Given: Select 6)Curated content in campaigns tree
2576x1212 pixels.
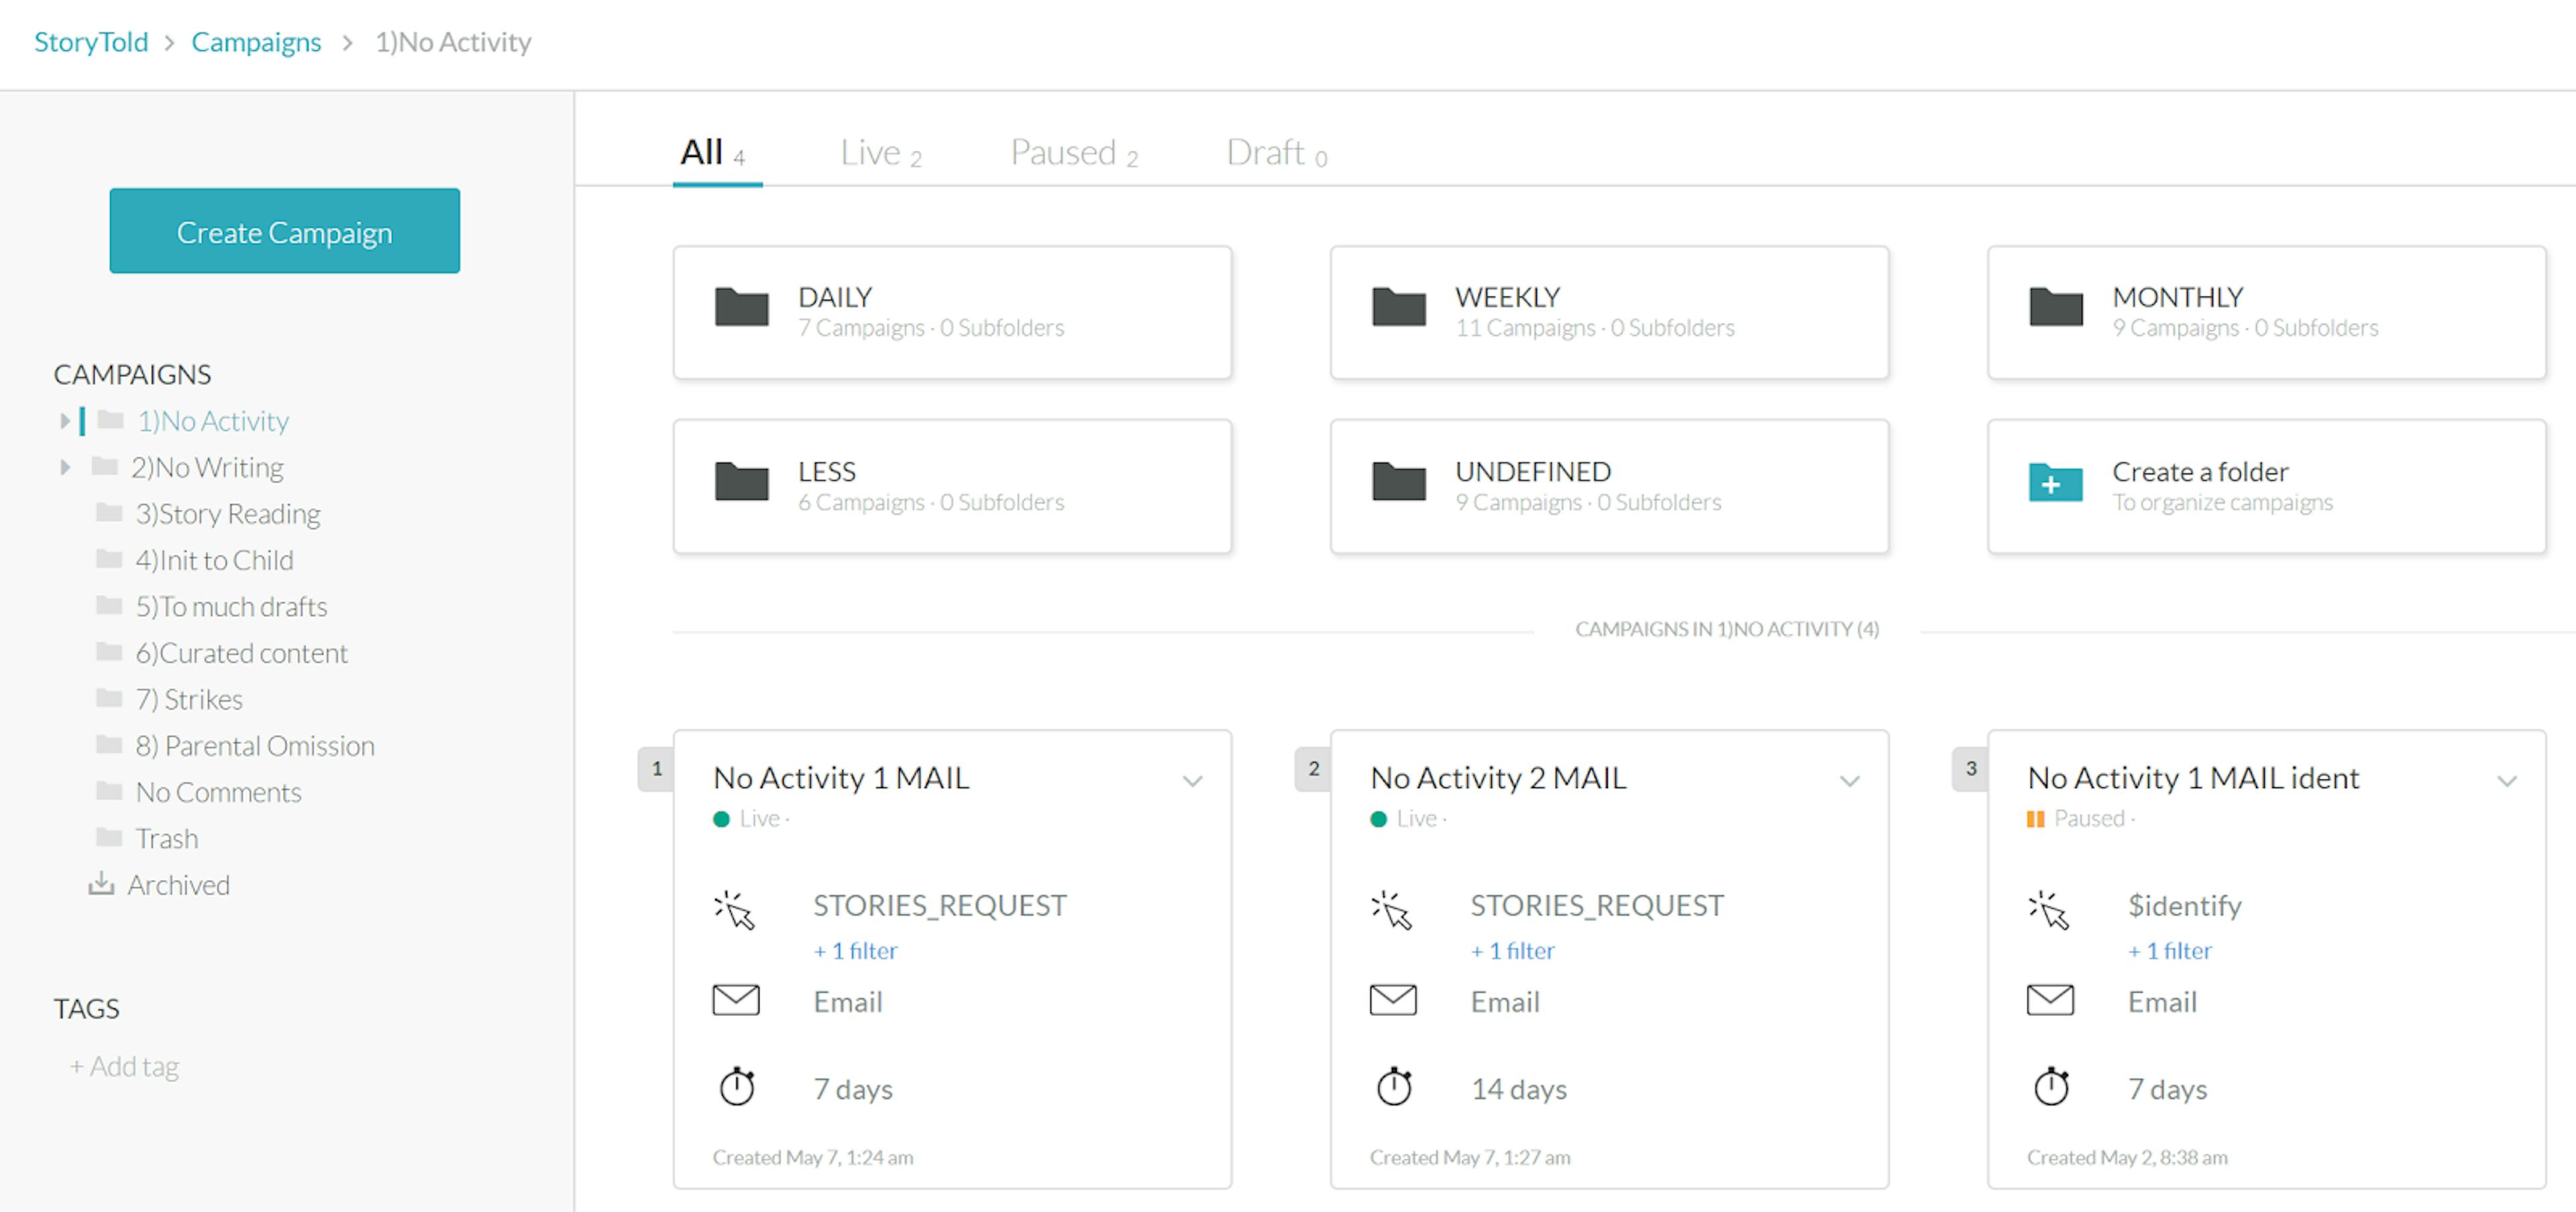Looking at the screenshot, I should [241, 652].
